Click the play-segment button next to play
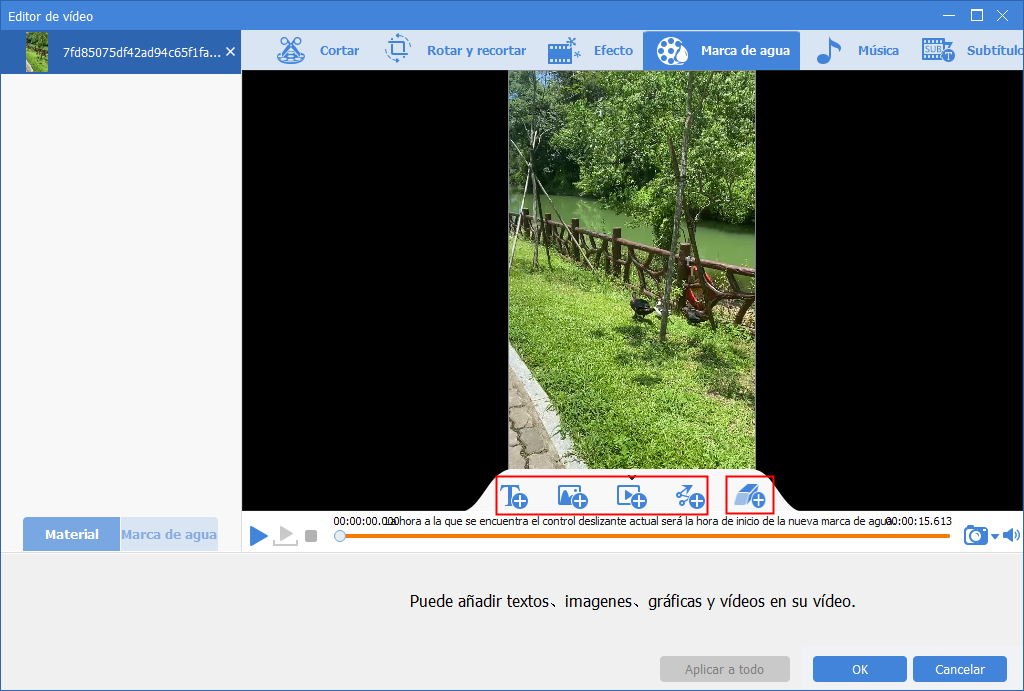 coord(285,536)
